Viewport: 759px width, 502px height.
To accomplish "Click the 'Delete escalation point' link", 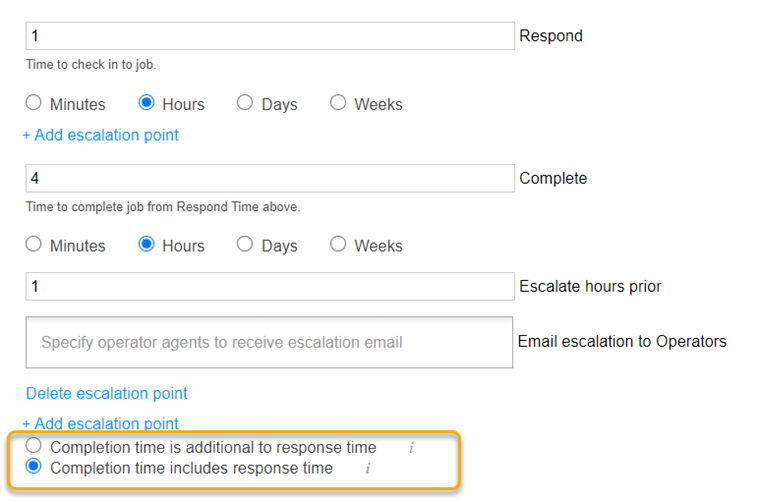I will (106, 393).
